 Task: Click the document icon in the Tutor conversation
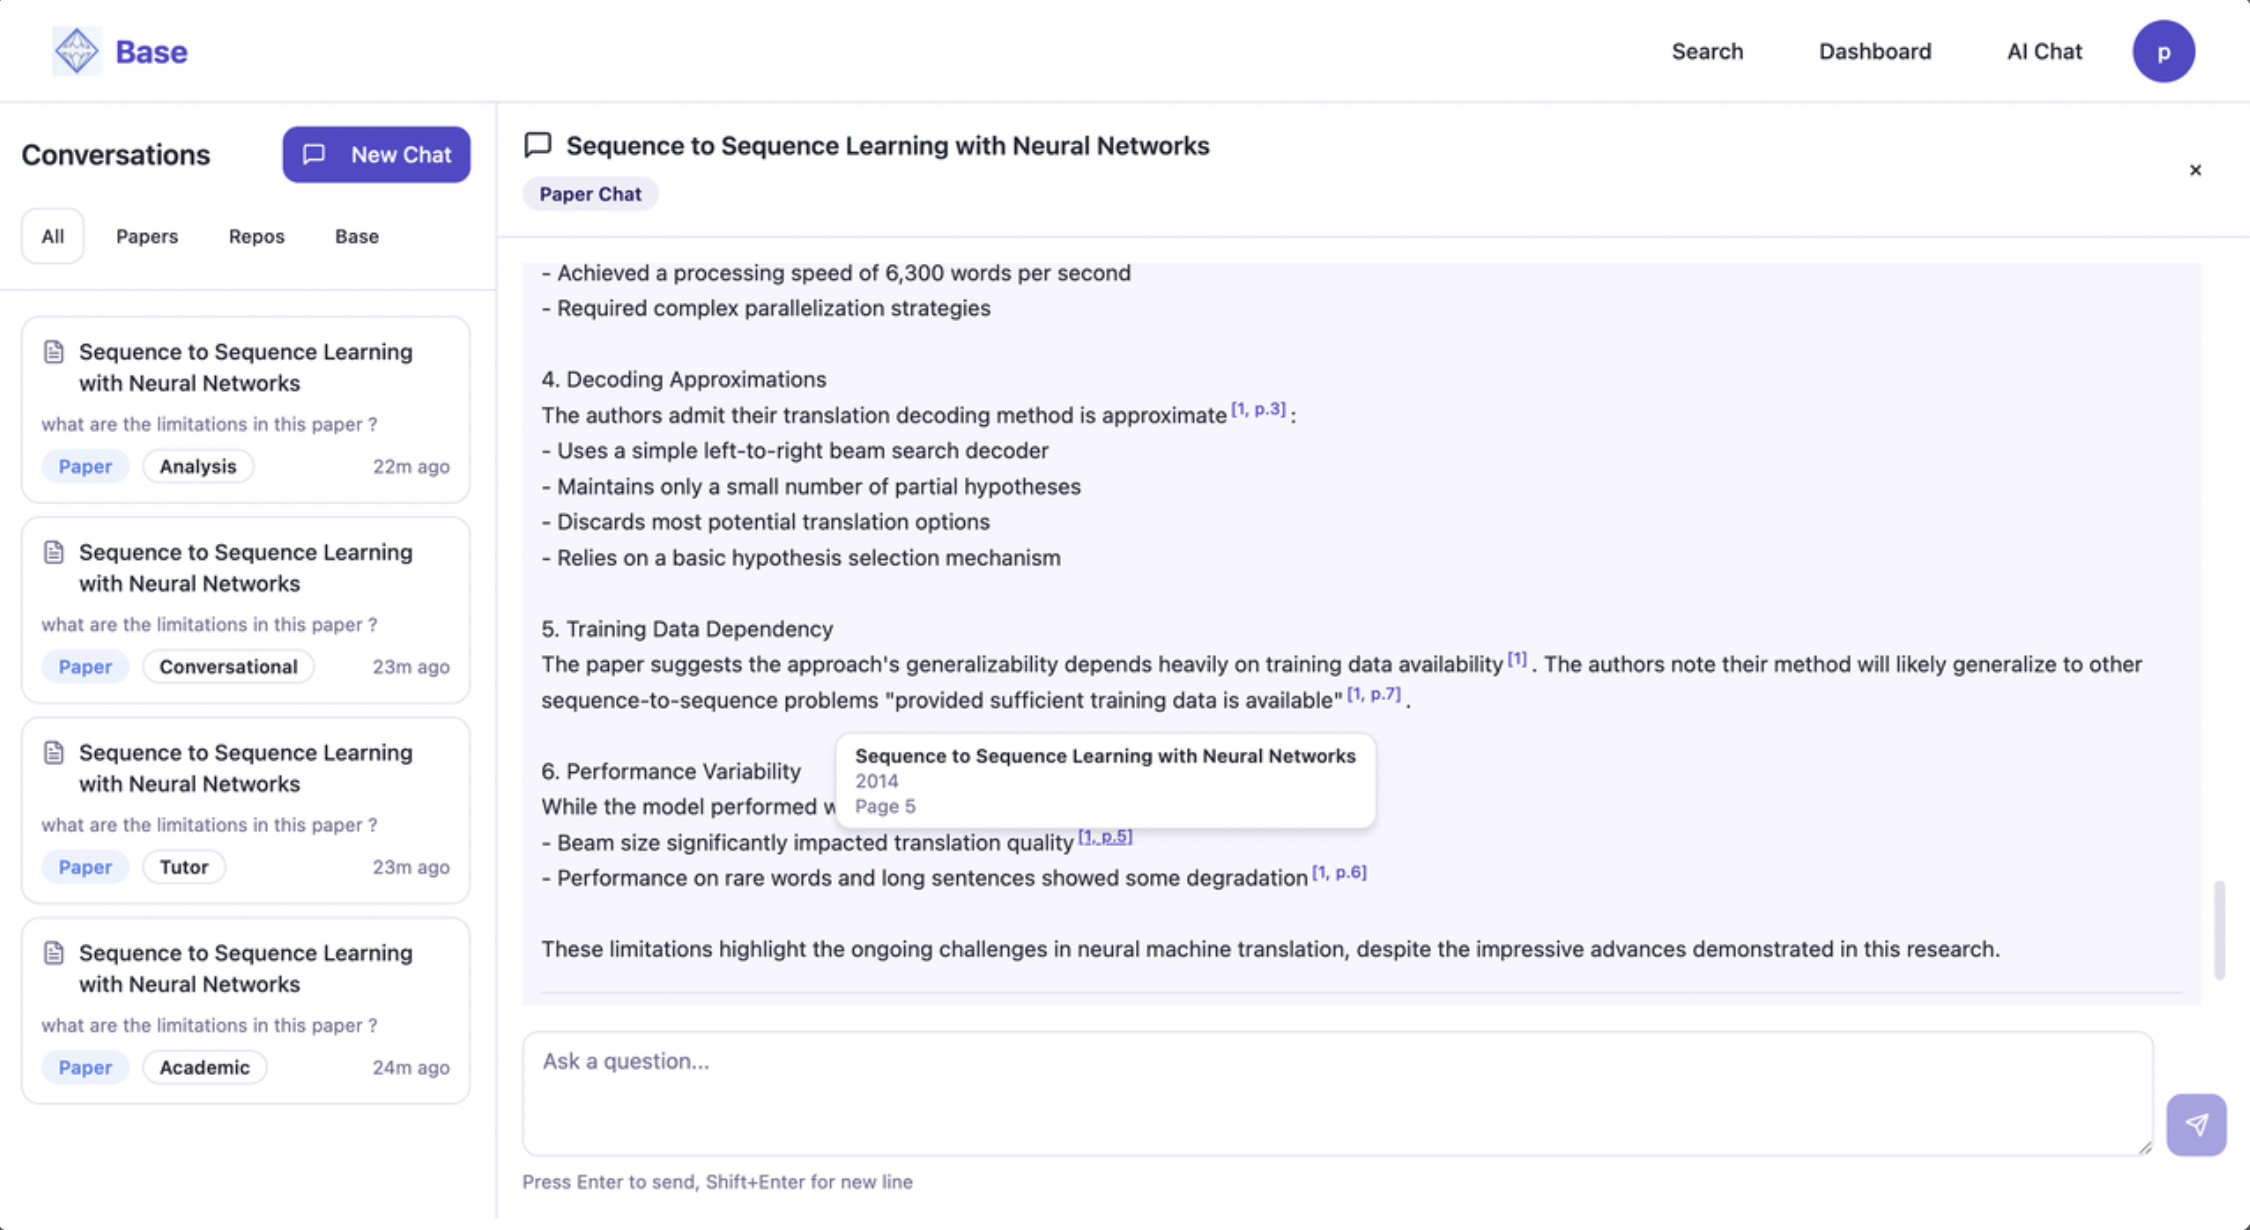(x=54, y=752)
